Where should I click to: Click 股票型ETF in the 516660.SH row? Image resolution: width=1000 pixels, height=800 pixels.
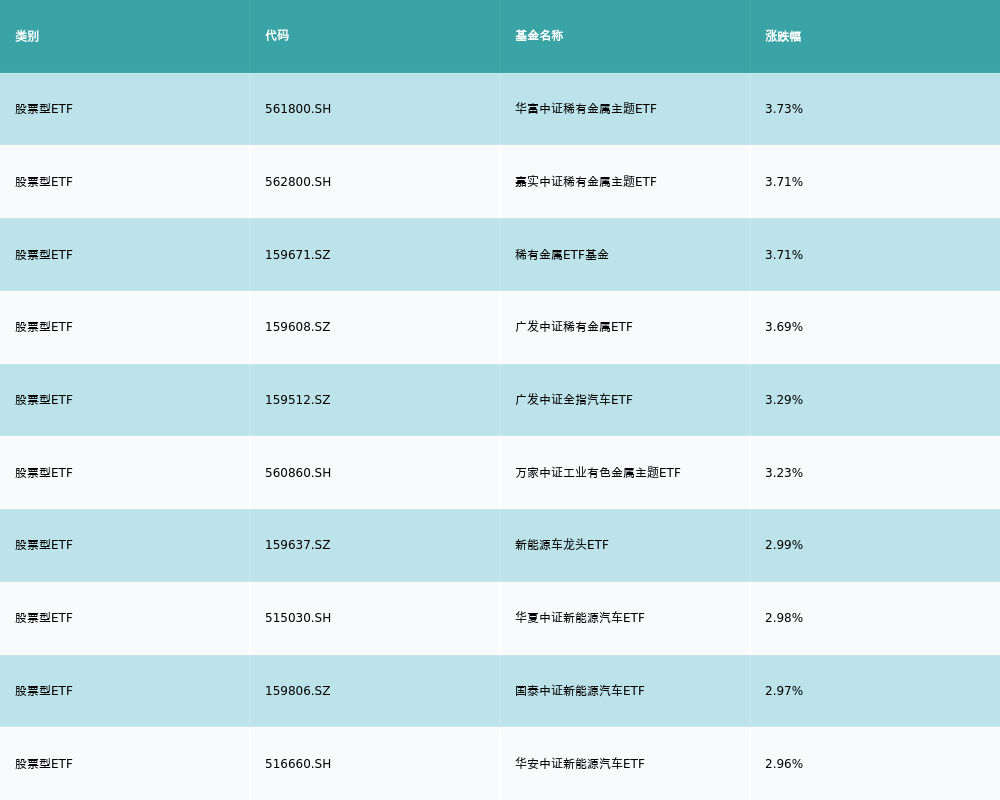click(44, 764)
